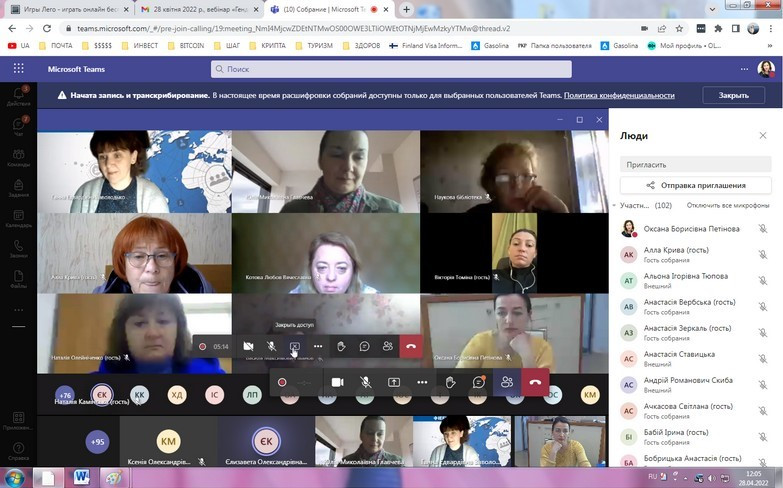
Task: Click Отправка приглашения button
Action: tap(696, 185)
